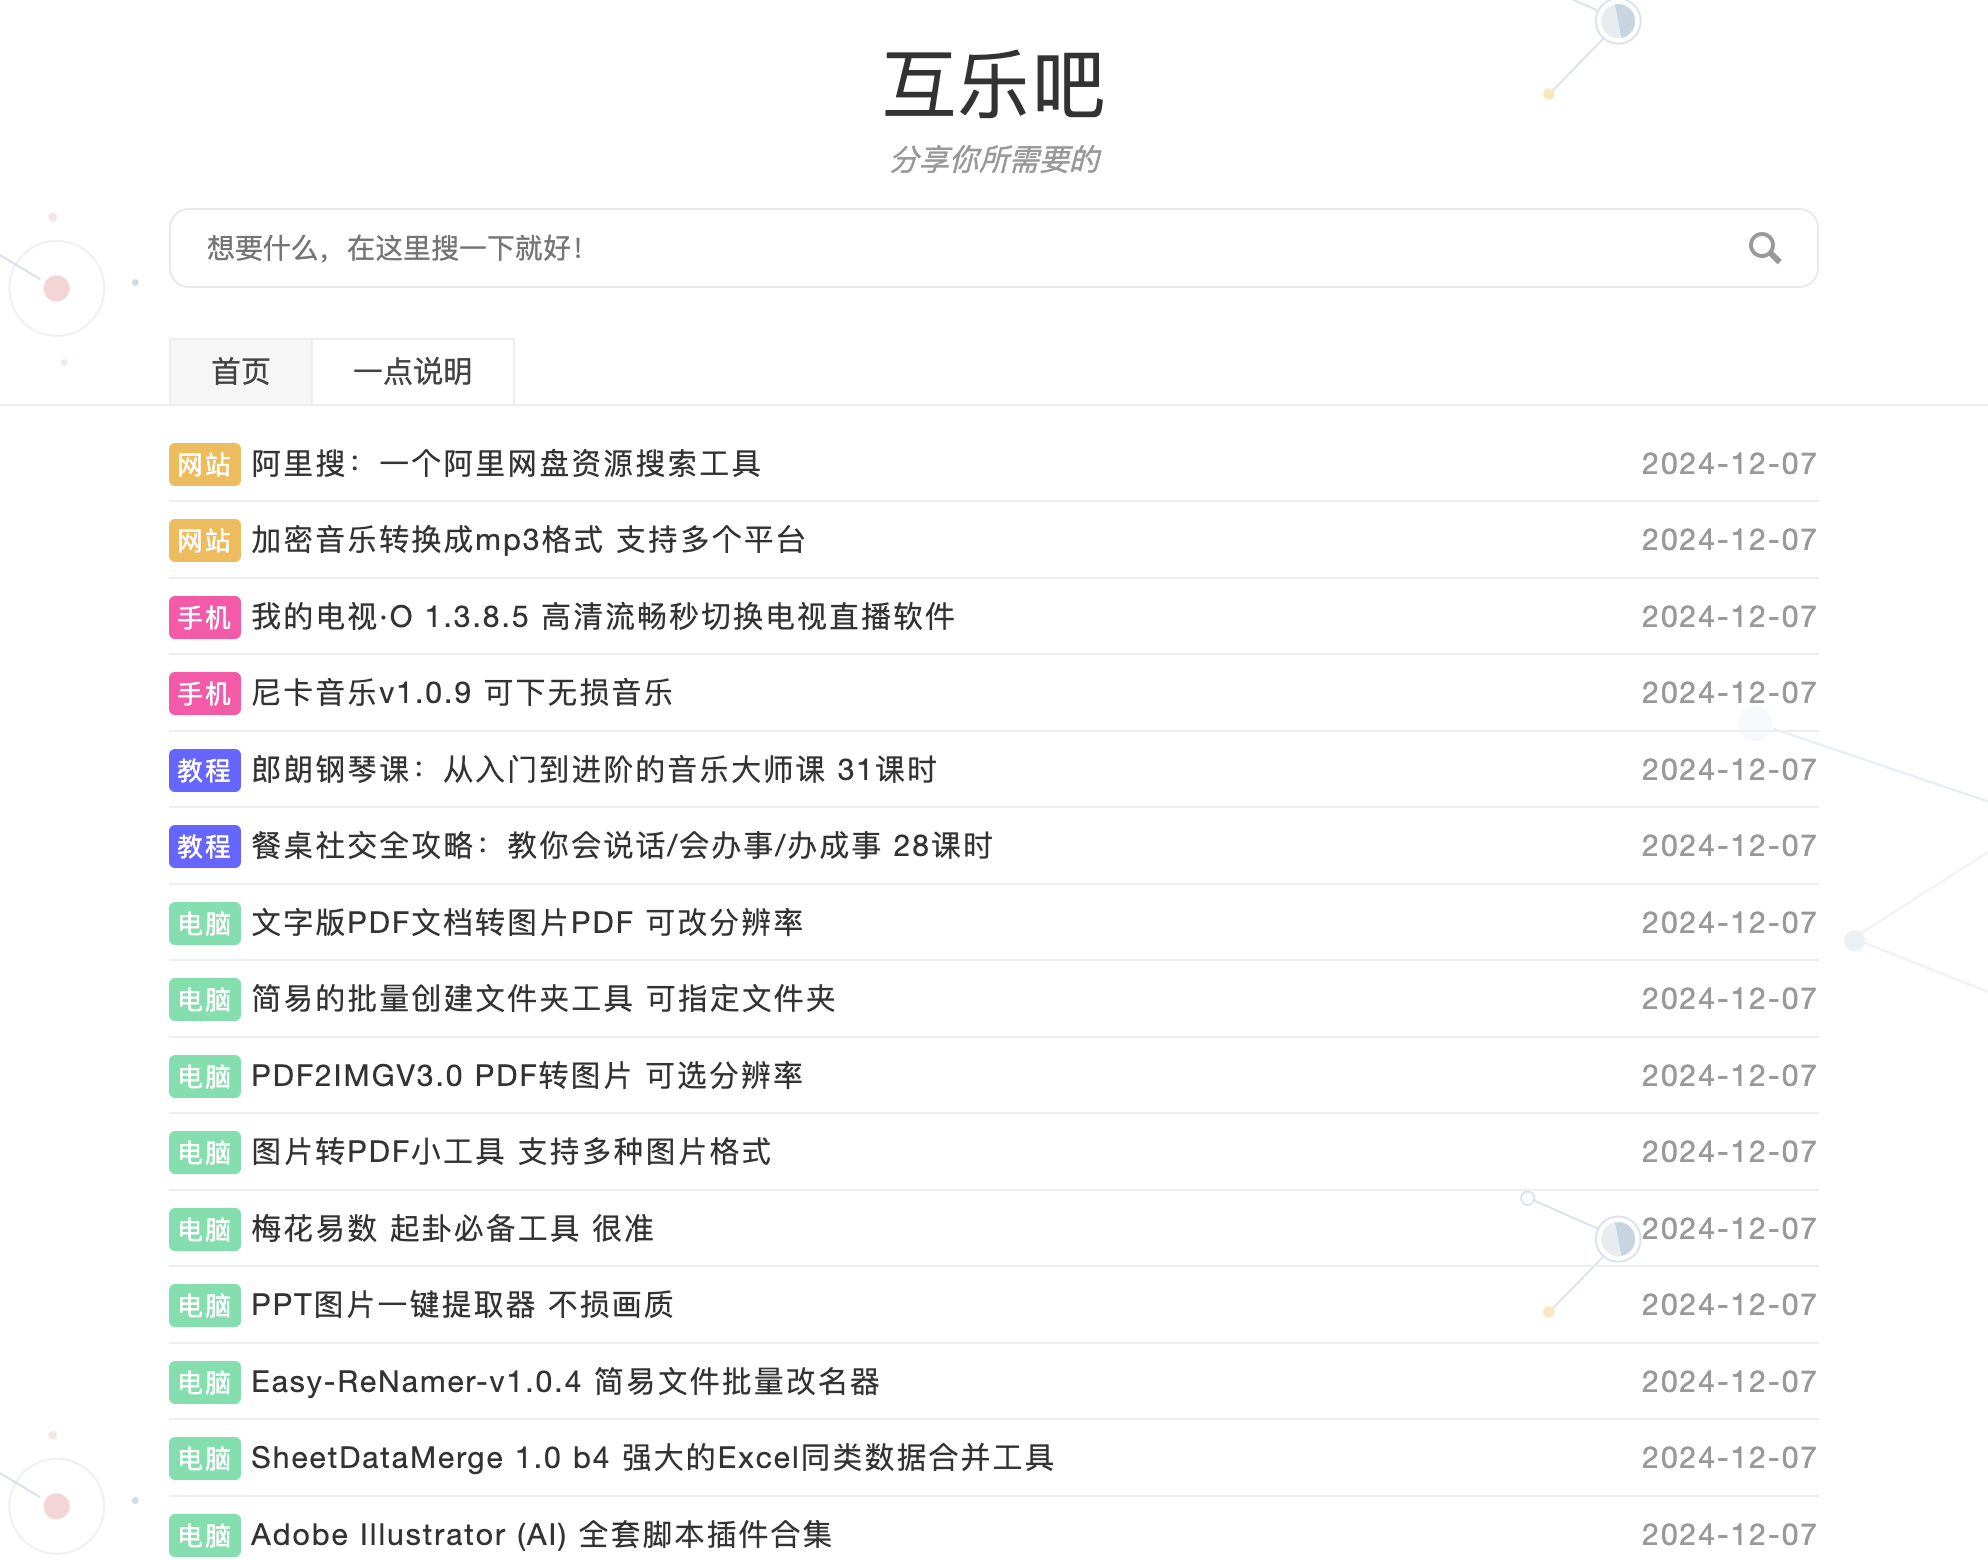Click 电脑 tag beside 文字版PDF文档 post
Screen dimensions: 1988x1560
[204, 923]
